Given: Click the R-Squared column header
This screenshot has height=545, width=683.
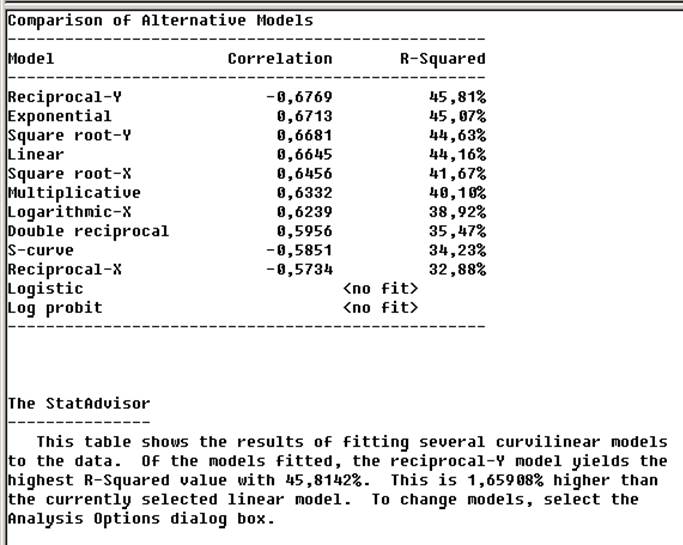Looking at the screenshot, I should click(x=443, y=59).
